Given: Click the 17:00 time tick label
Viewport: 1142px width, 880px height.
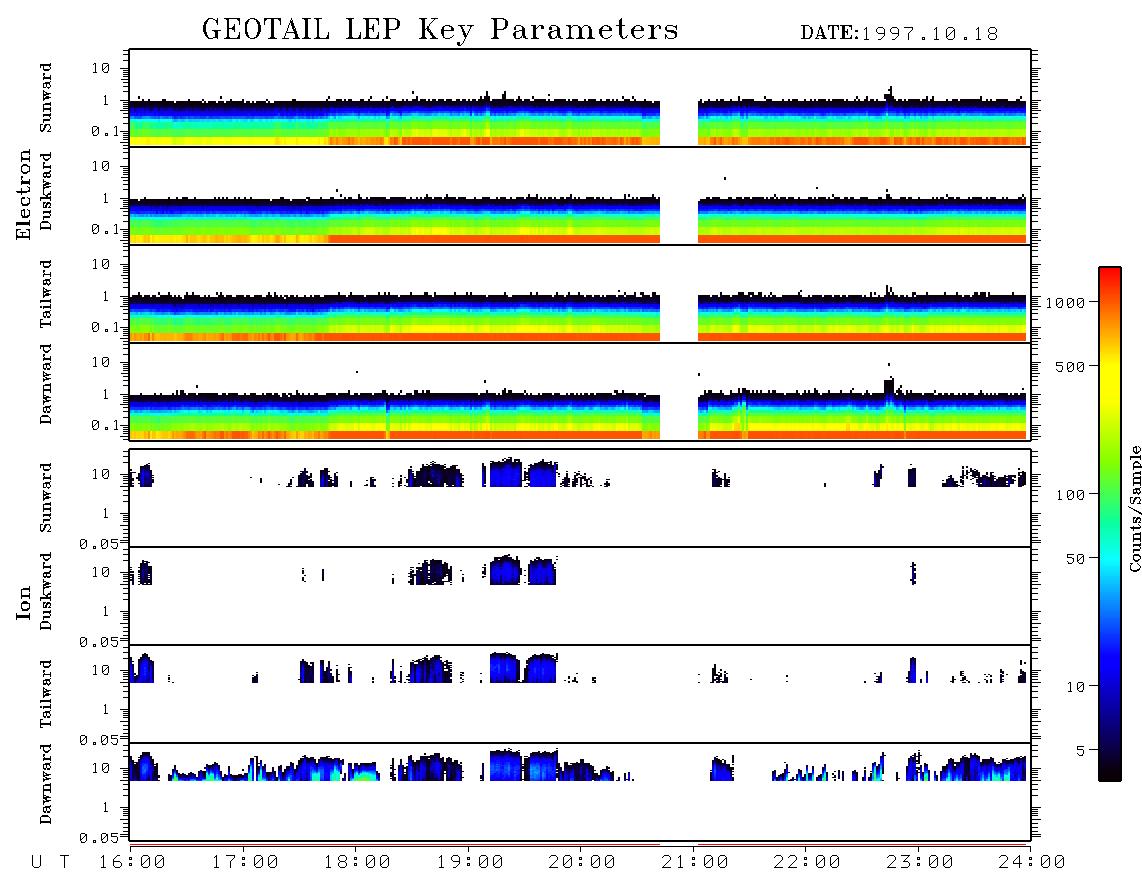Looking at the screenshot, I should 245,863.
